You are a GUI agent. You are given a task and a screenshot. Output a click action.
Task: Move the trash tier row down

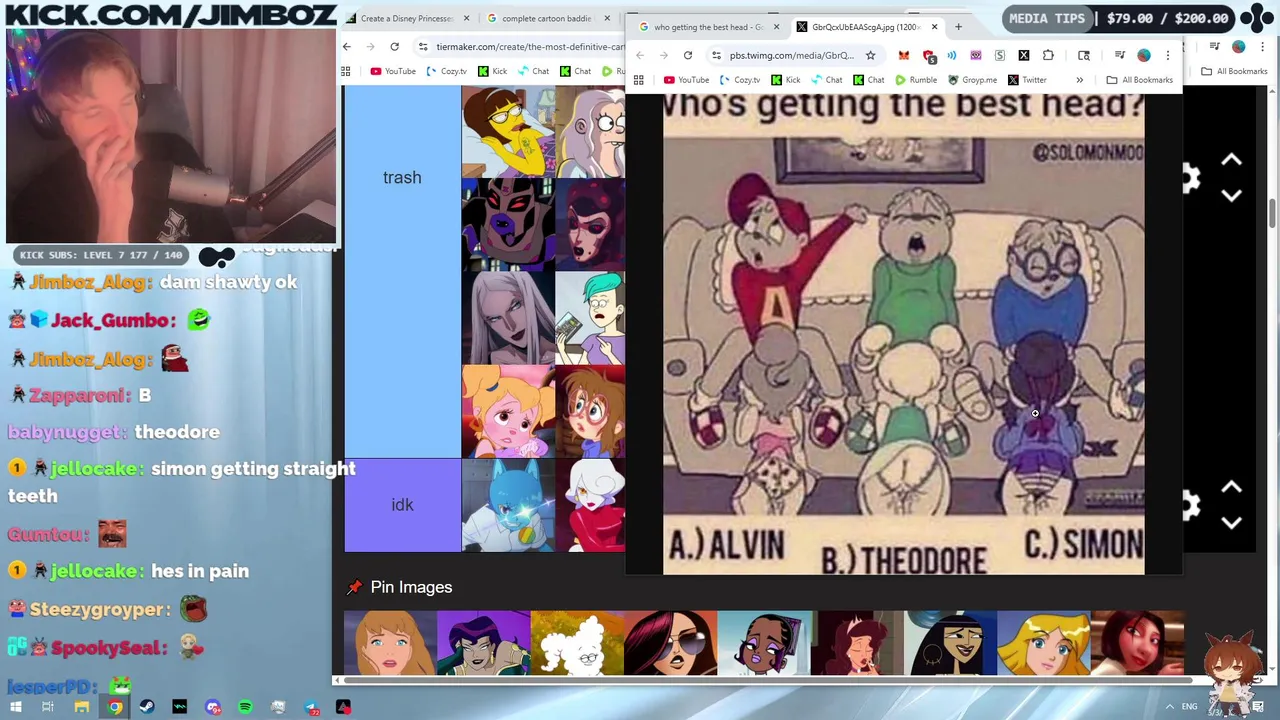[x=1231, y=196]
